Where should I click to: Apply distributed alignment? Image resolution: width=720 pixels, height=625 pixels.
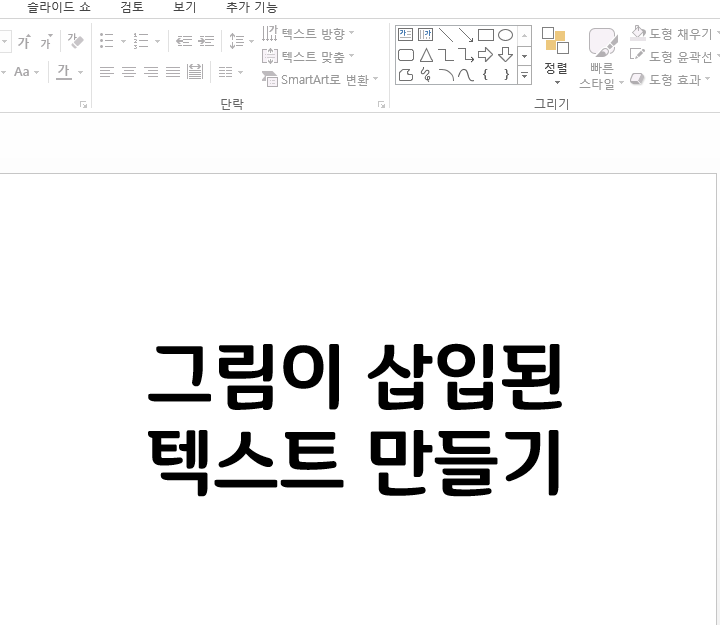(x=195, y=72)
